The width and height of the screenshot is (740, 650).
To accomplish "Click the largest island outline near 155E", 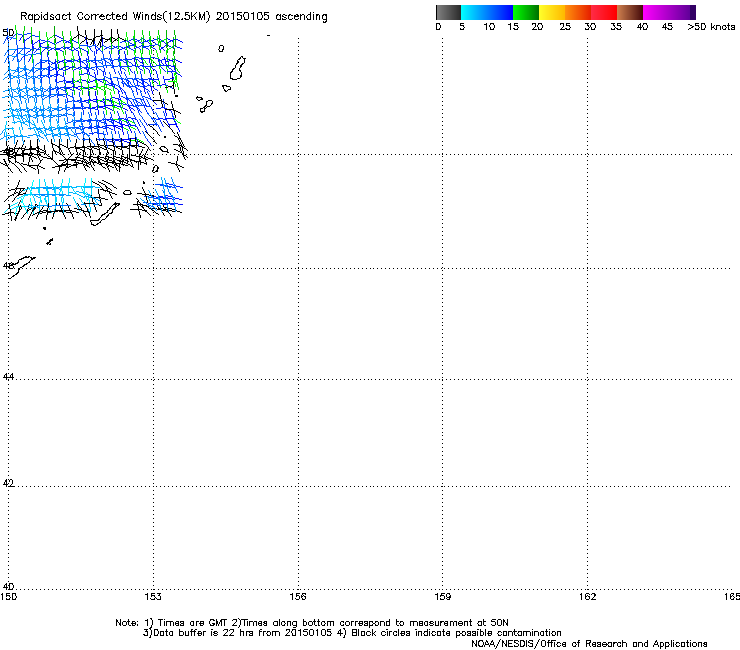I will (x=237, y=68).
